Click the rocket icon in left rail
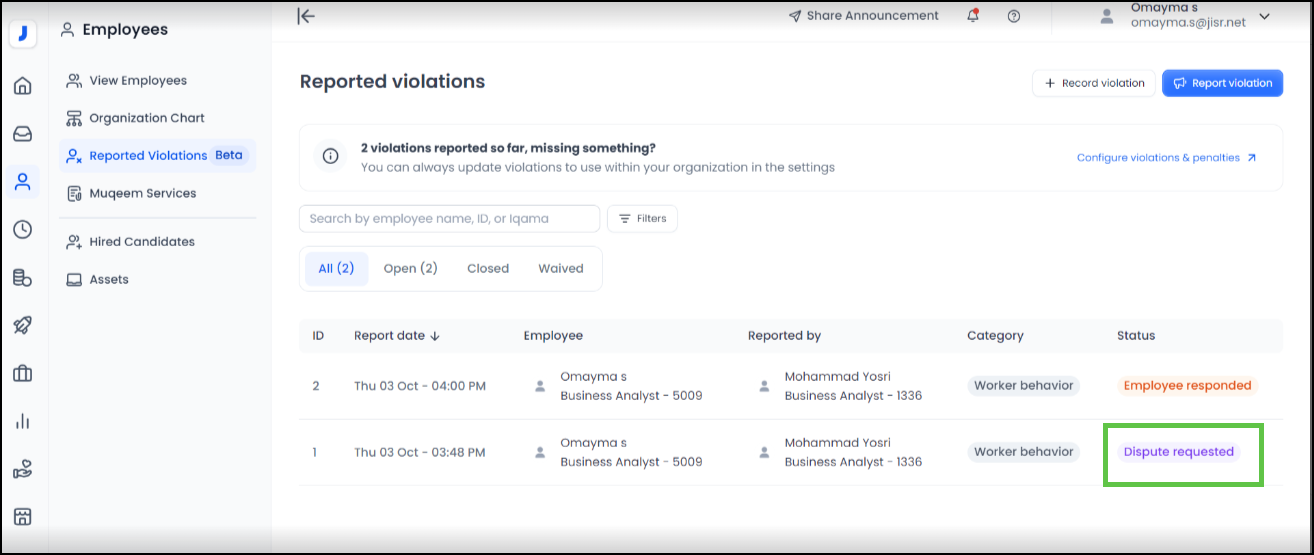Screen dimensions: 1314x555 [22, 325]
